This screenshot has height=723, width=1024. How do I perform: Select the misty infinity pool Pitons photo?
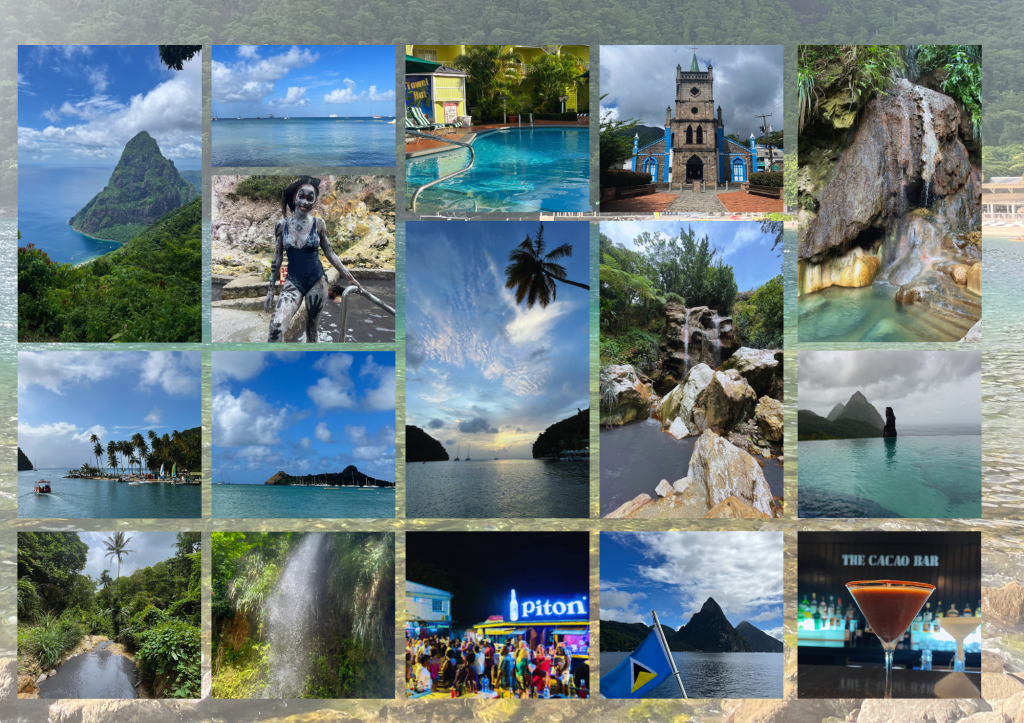point(889,434)
